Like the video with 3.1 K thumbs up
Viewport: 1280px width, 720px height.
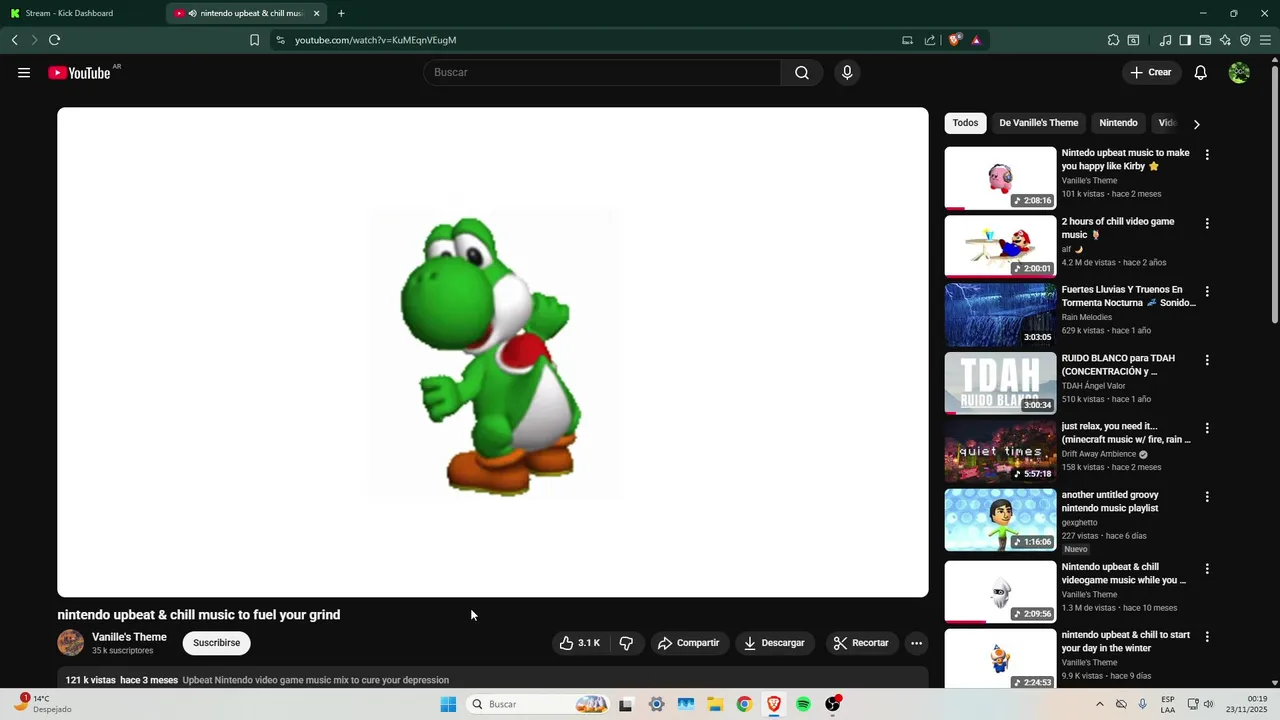[x=580, y=643]
